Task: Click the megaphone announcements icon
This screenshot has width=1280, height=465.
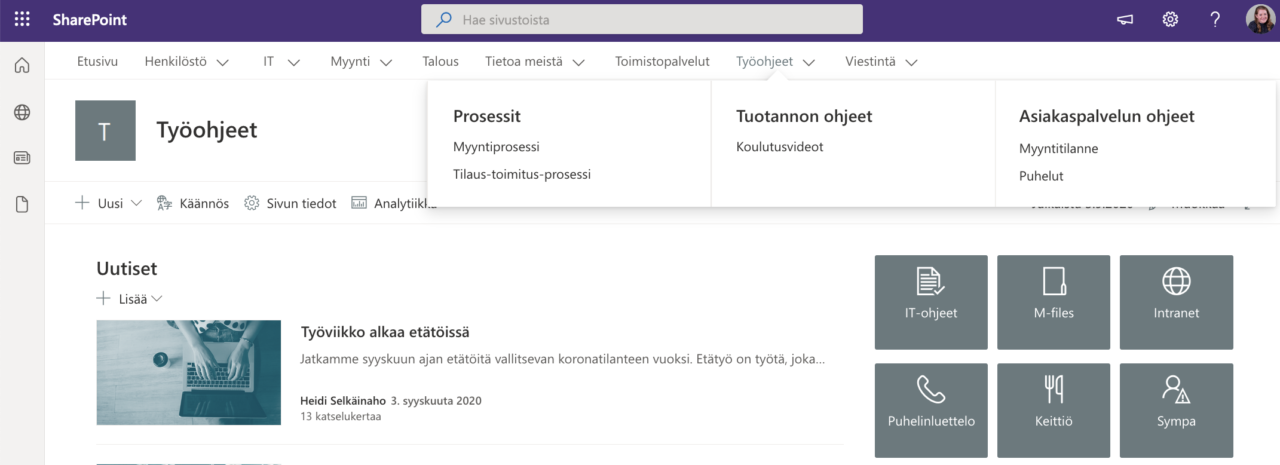Action: point(1125,20)
